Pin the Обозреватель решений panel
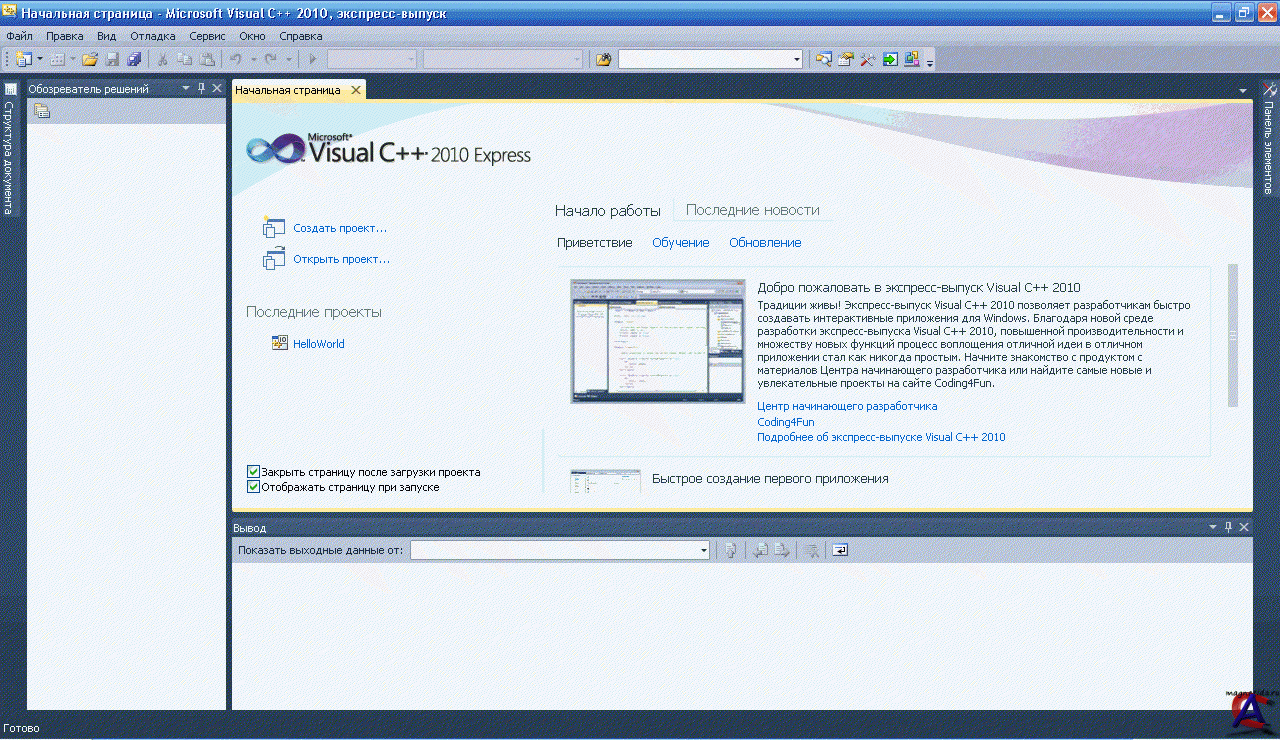The width and height of the screenshot is (1280, 740). point(201,89)
